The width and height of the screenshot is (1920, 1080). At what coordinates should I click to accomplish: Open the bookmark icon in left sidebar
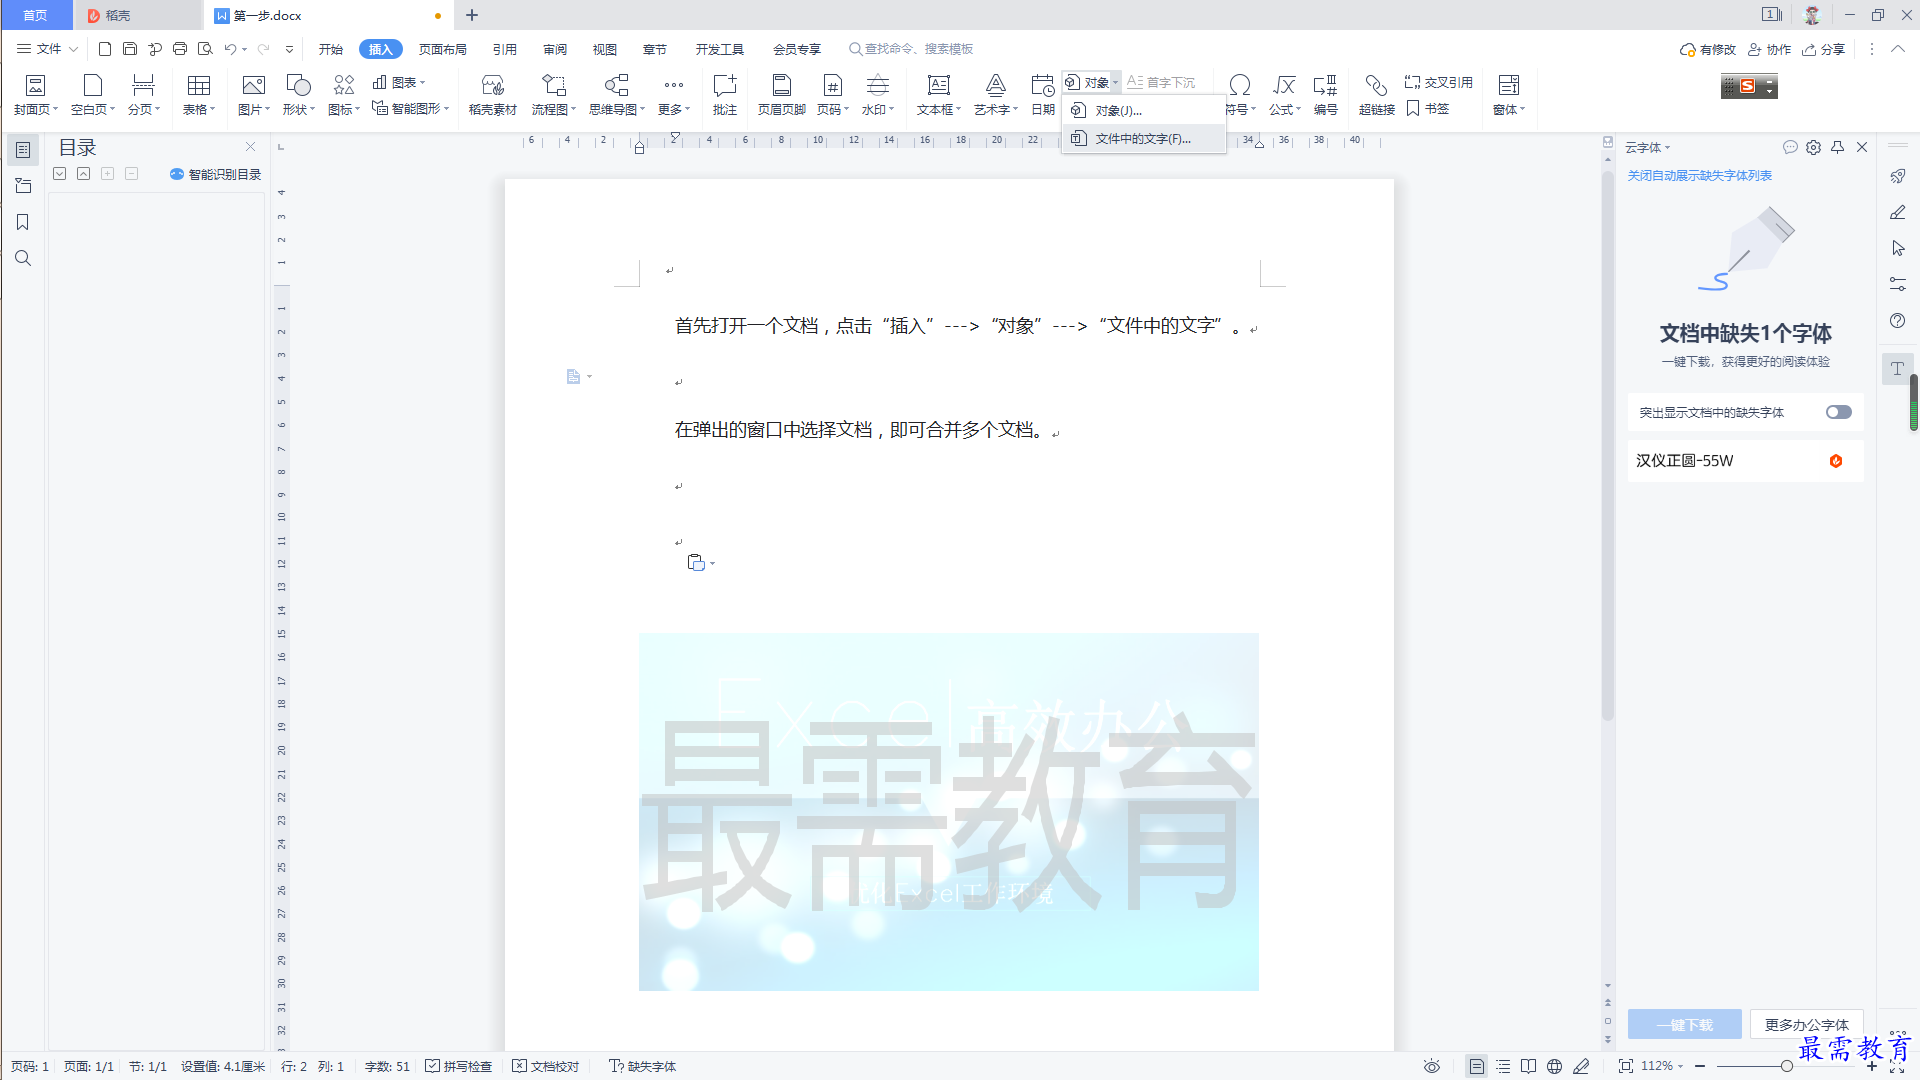click(23, 222)
